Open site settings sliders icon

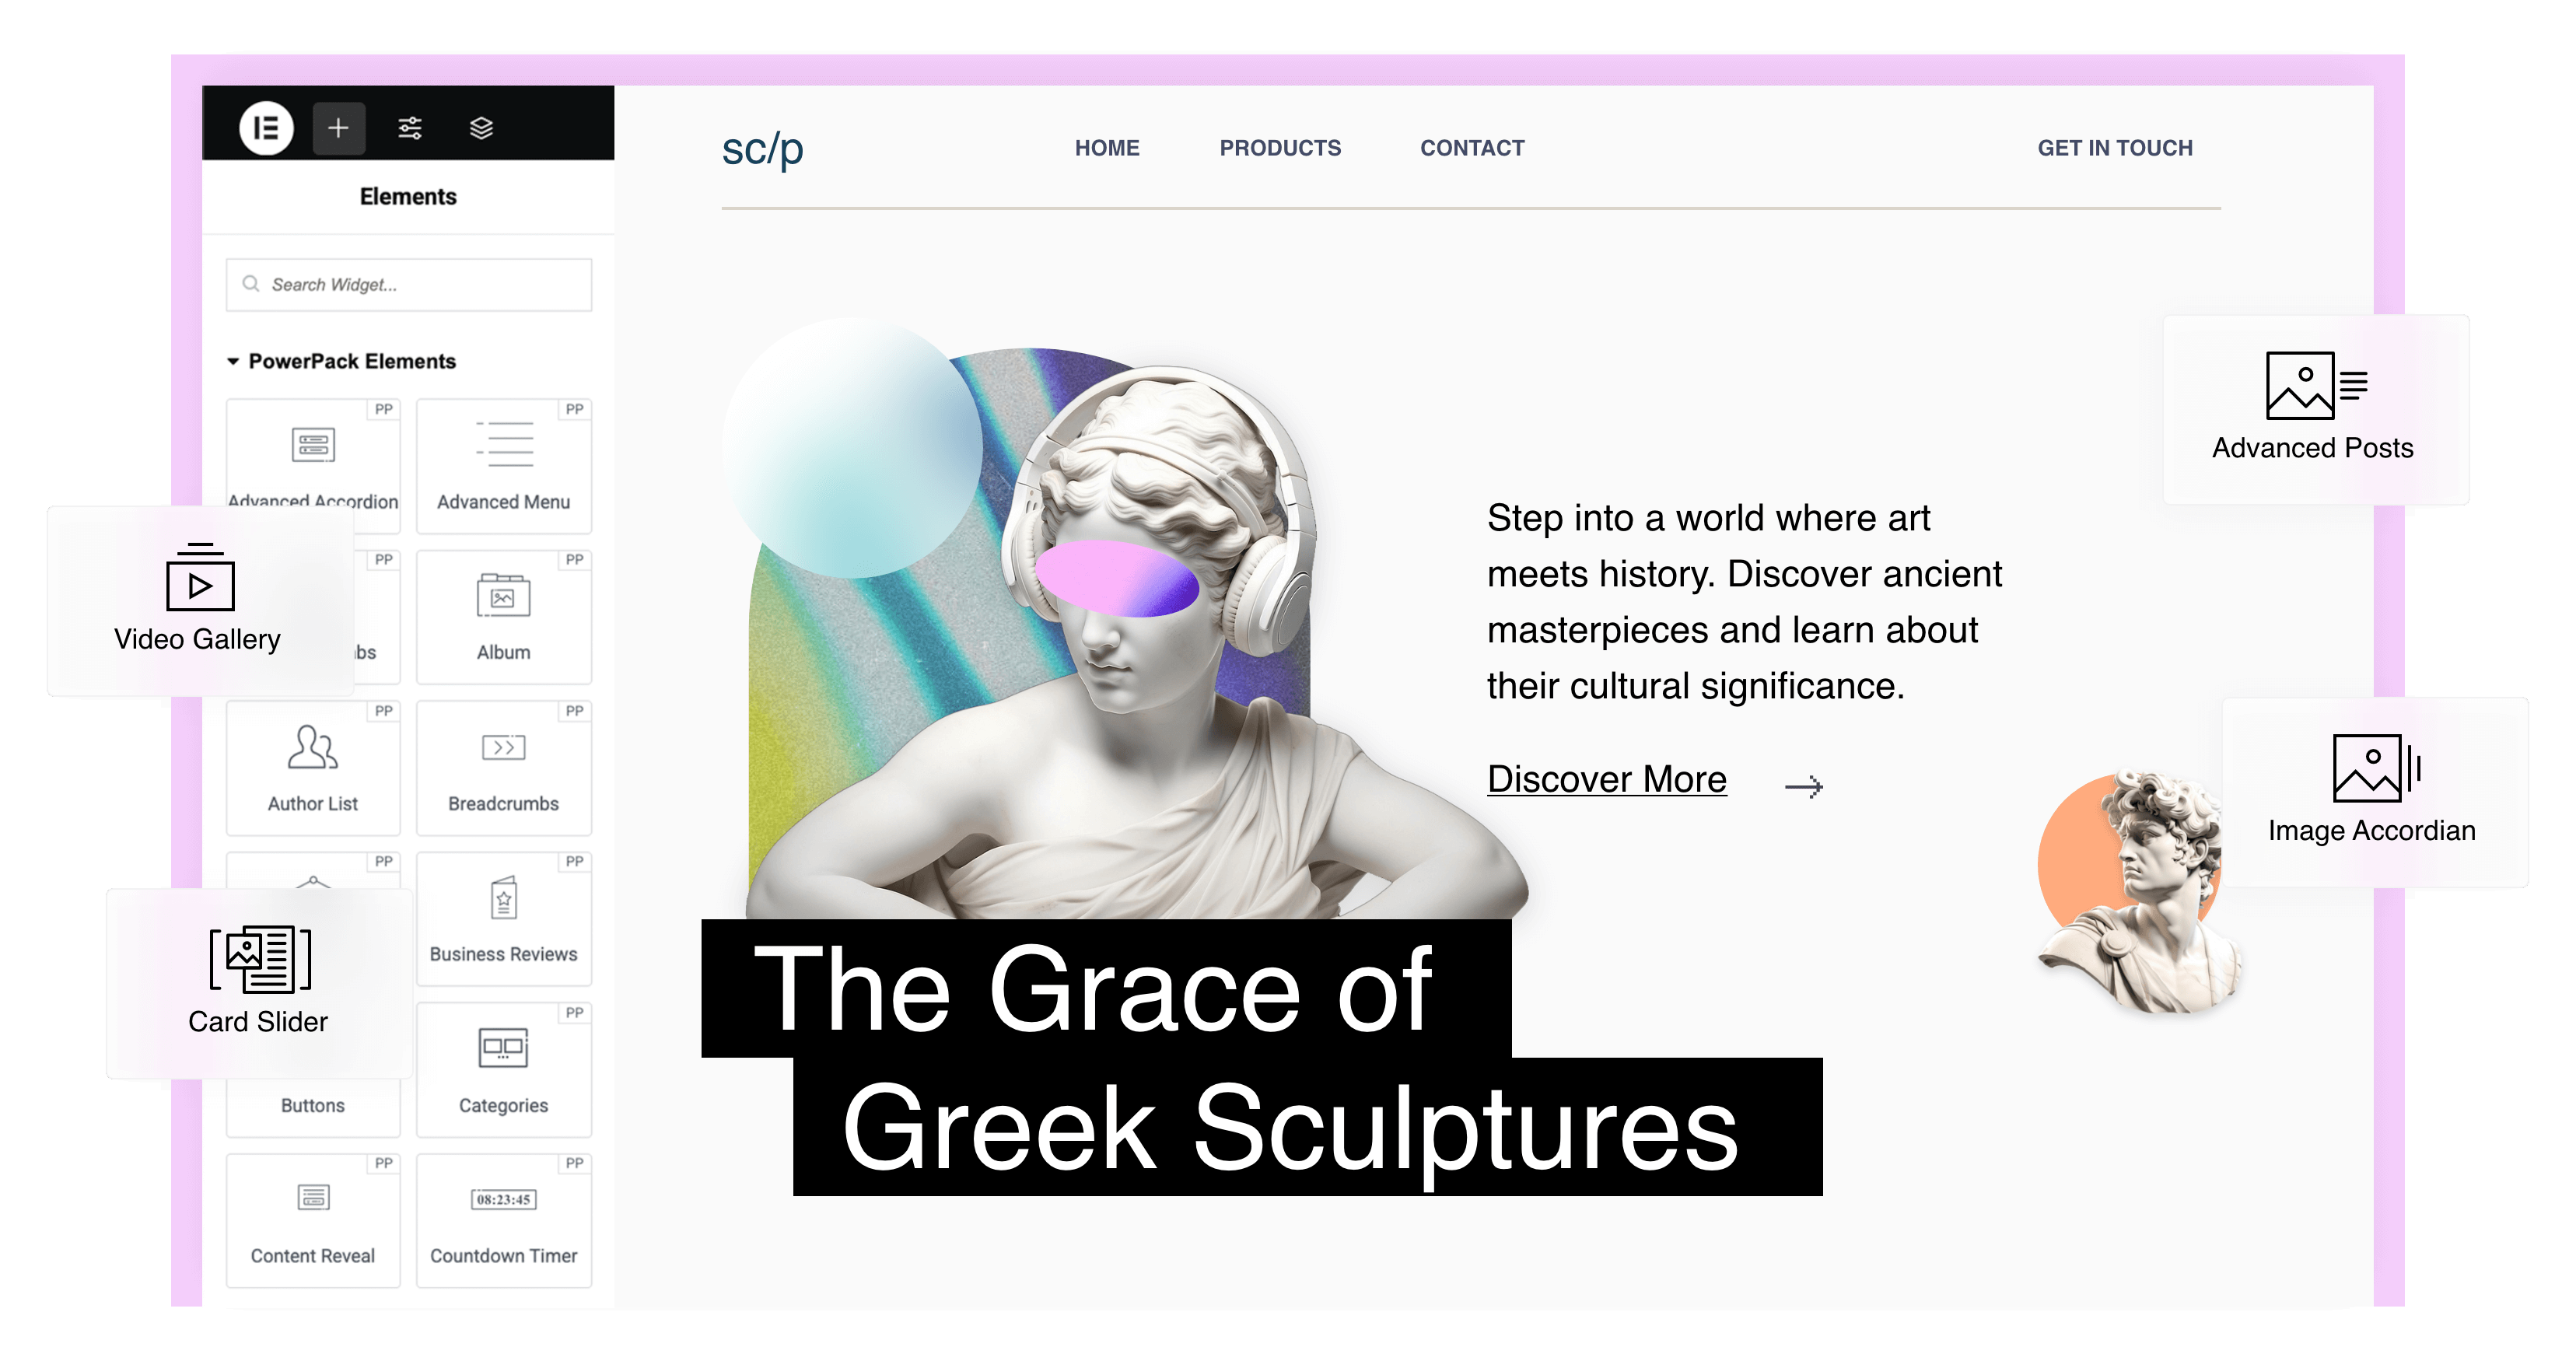click(410, 128)
